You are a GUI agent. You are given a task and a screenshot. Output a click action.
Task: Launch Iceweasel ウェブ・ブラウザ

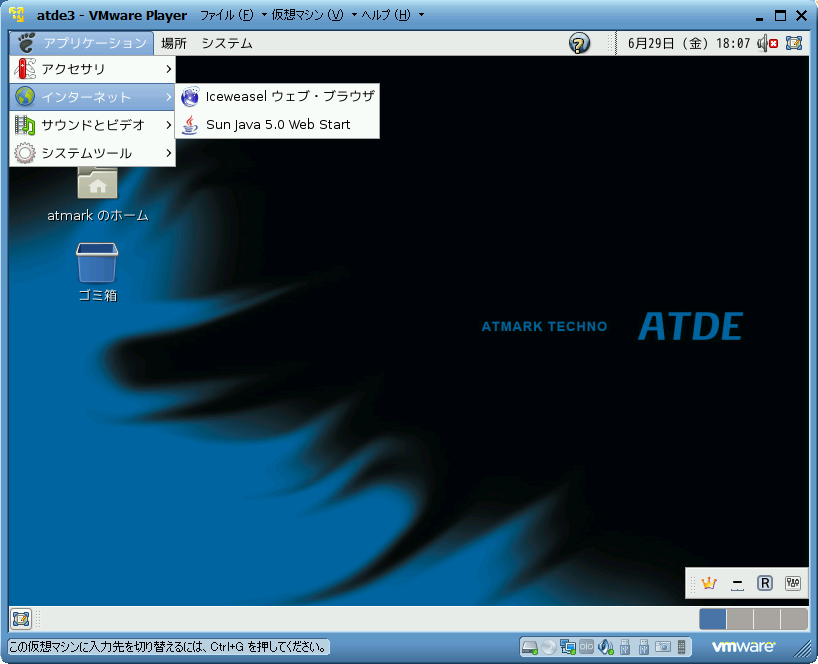277,96
